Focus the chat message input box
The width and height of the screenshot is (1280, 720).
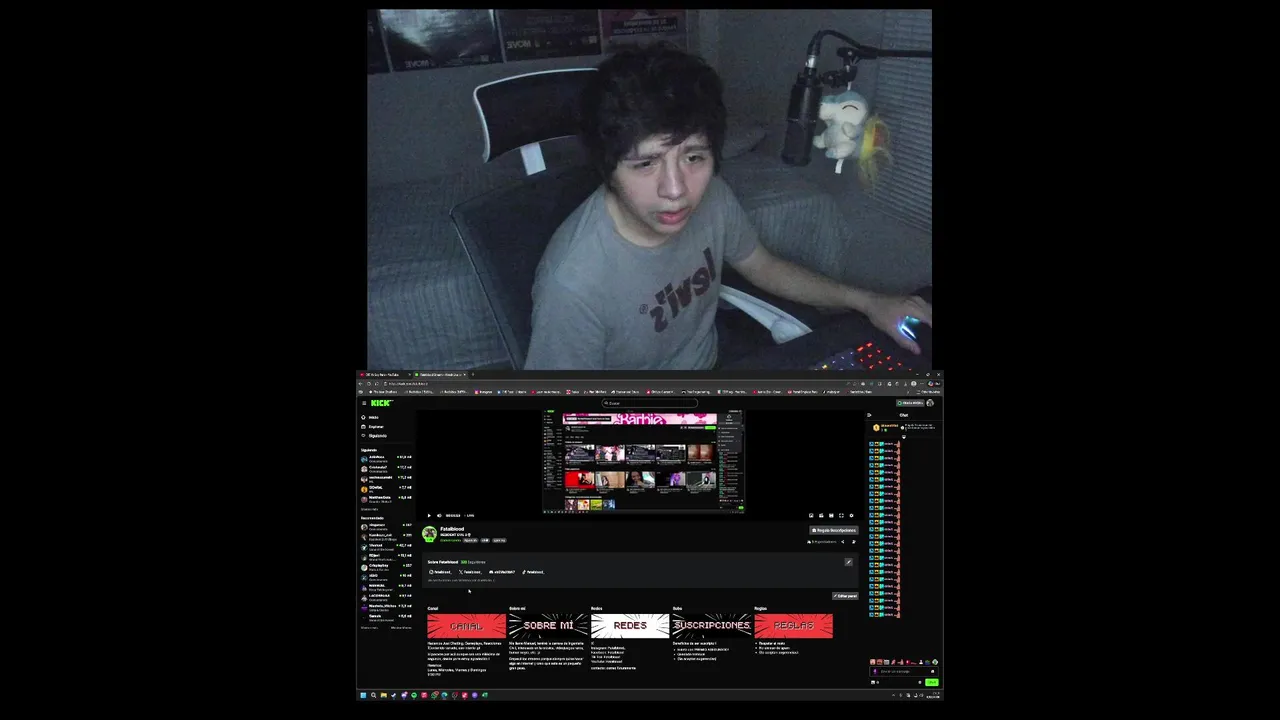click(903, 671)
